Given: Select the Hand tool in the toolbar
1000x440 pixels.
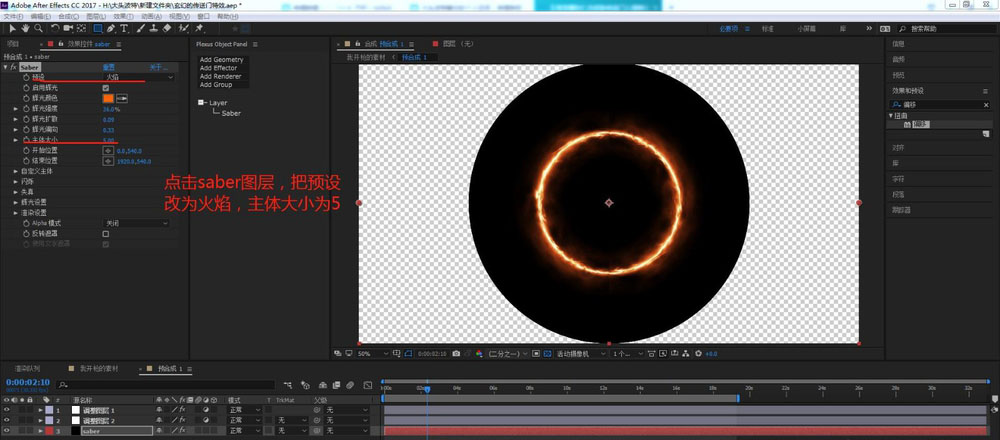Looking at the screenshot, I should 23,28.
